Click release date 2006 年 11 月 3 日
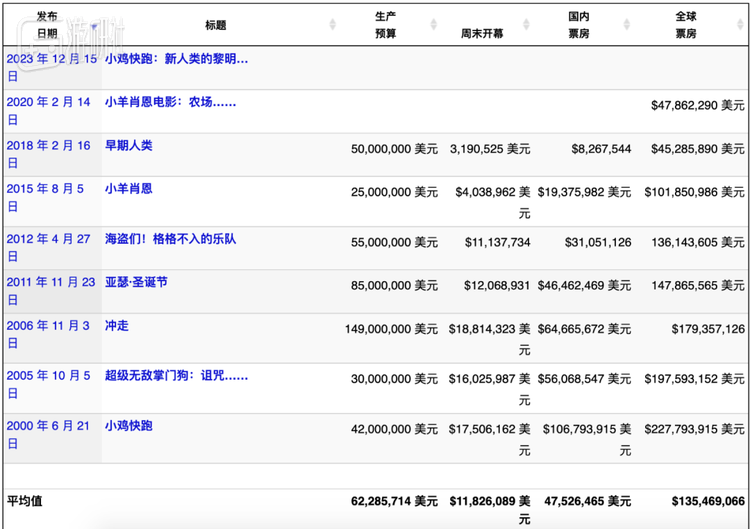 pos(48,334)
